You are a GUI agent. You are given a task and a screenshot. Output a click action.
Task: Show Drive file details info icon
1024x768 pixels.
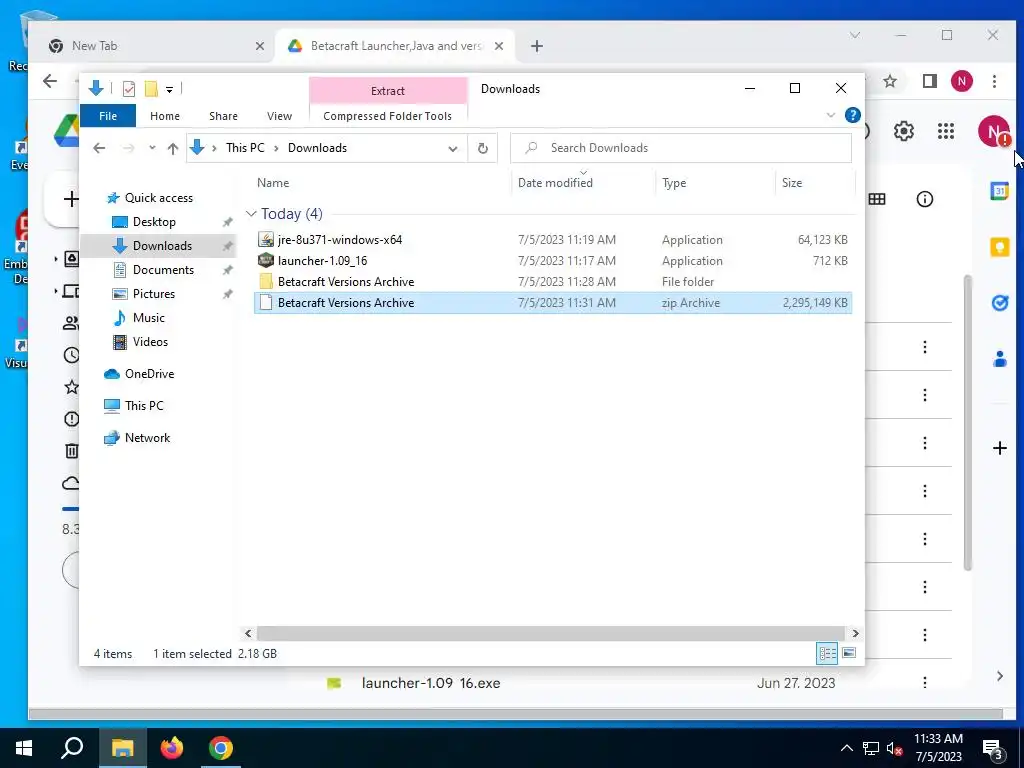(x=925, y=199)
